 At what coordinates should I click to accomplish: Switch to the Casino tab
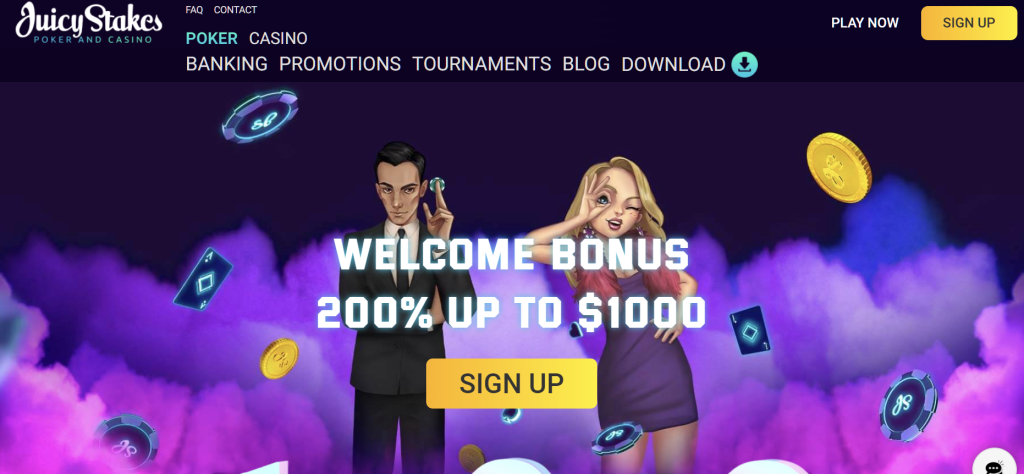coord(278,39)
